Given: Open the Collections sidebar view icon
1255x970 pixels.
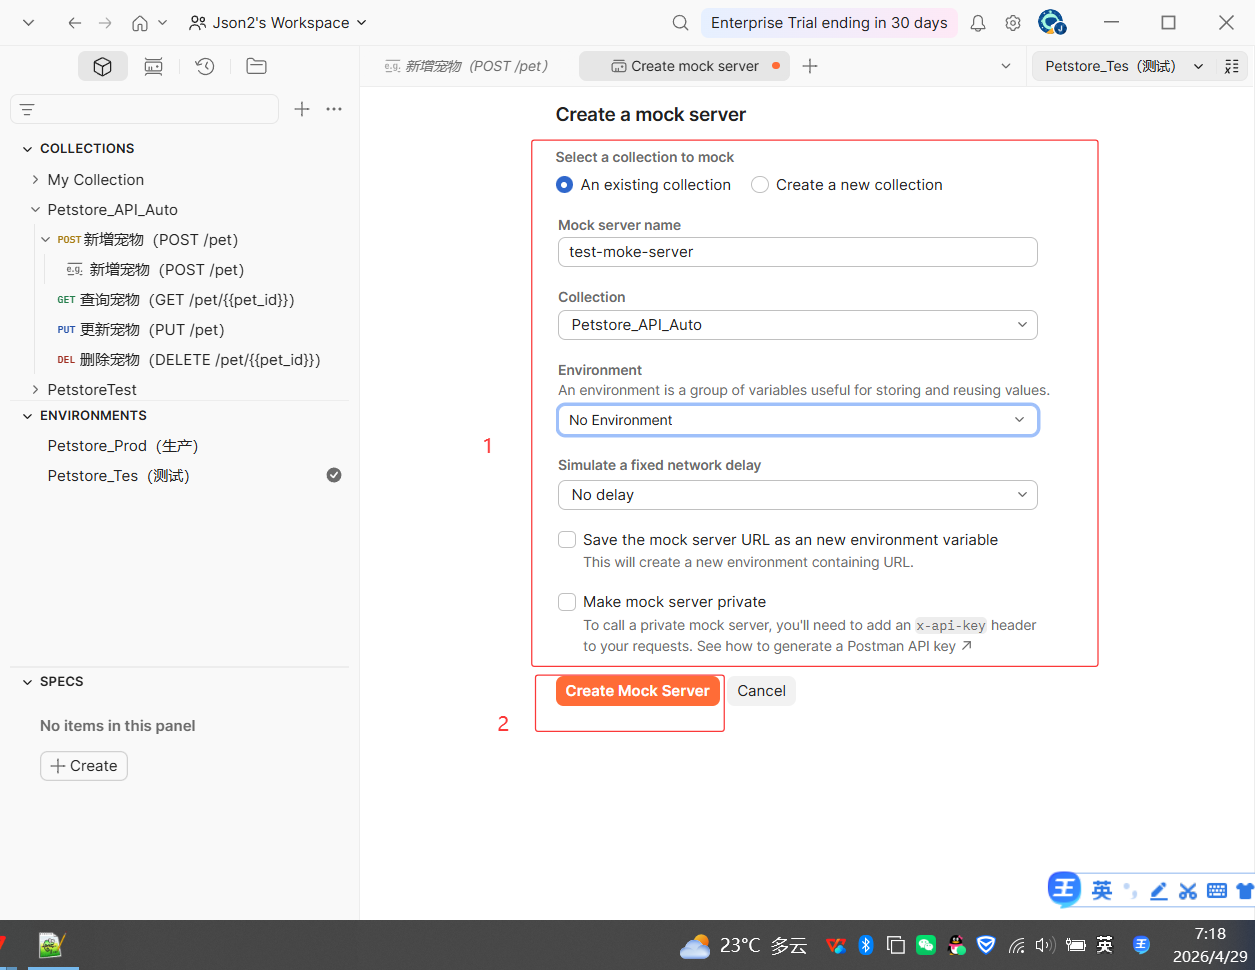Looking at the screenshot, I should pyautogui.click(x=103, y=66).
